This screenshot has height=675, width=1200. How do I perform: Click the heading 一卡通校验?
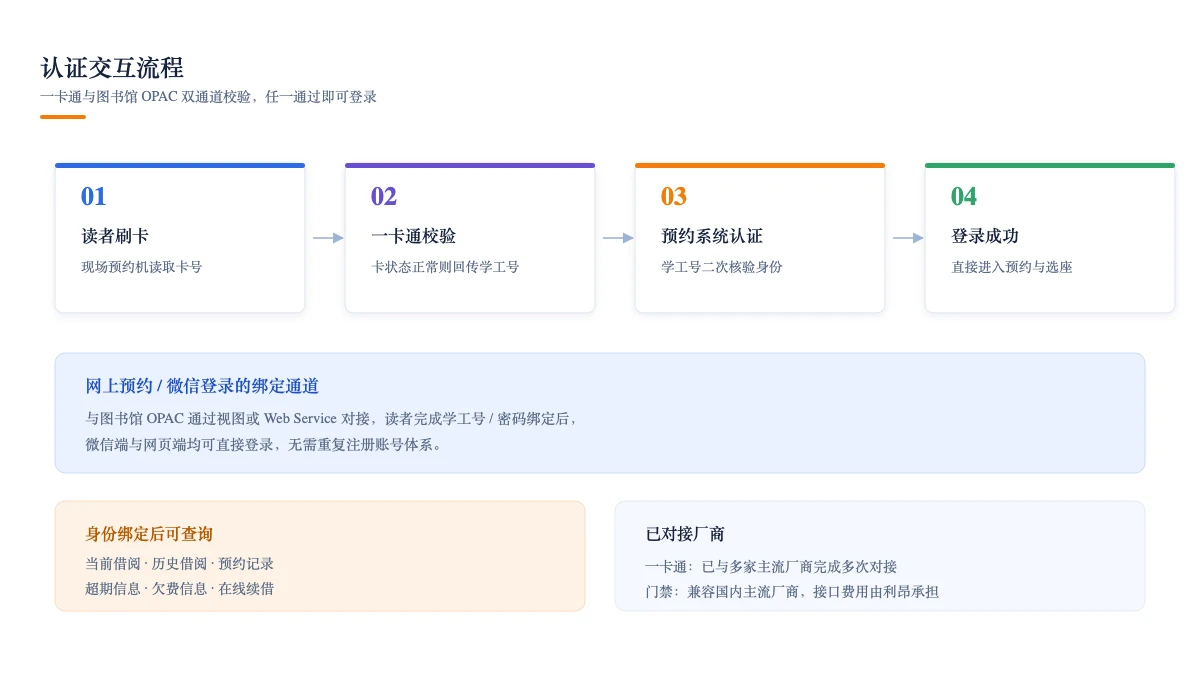(x=413, y=236)
